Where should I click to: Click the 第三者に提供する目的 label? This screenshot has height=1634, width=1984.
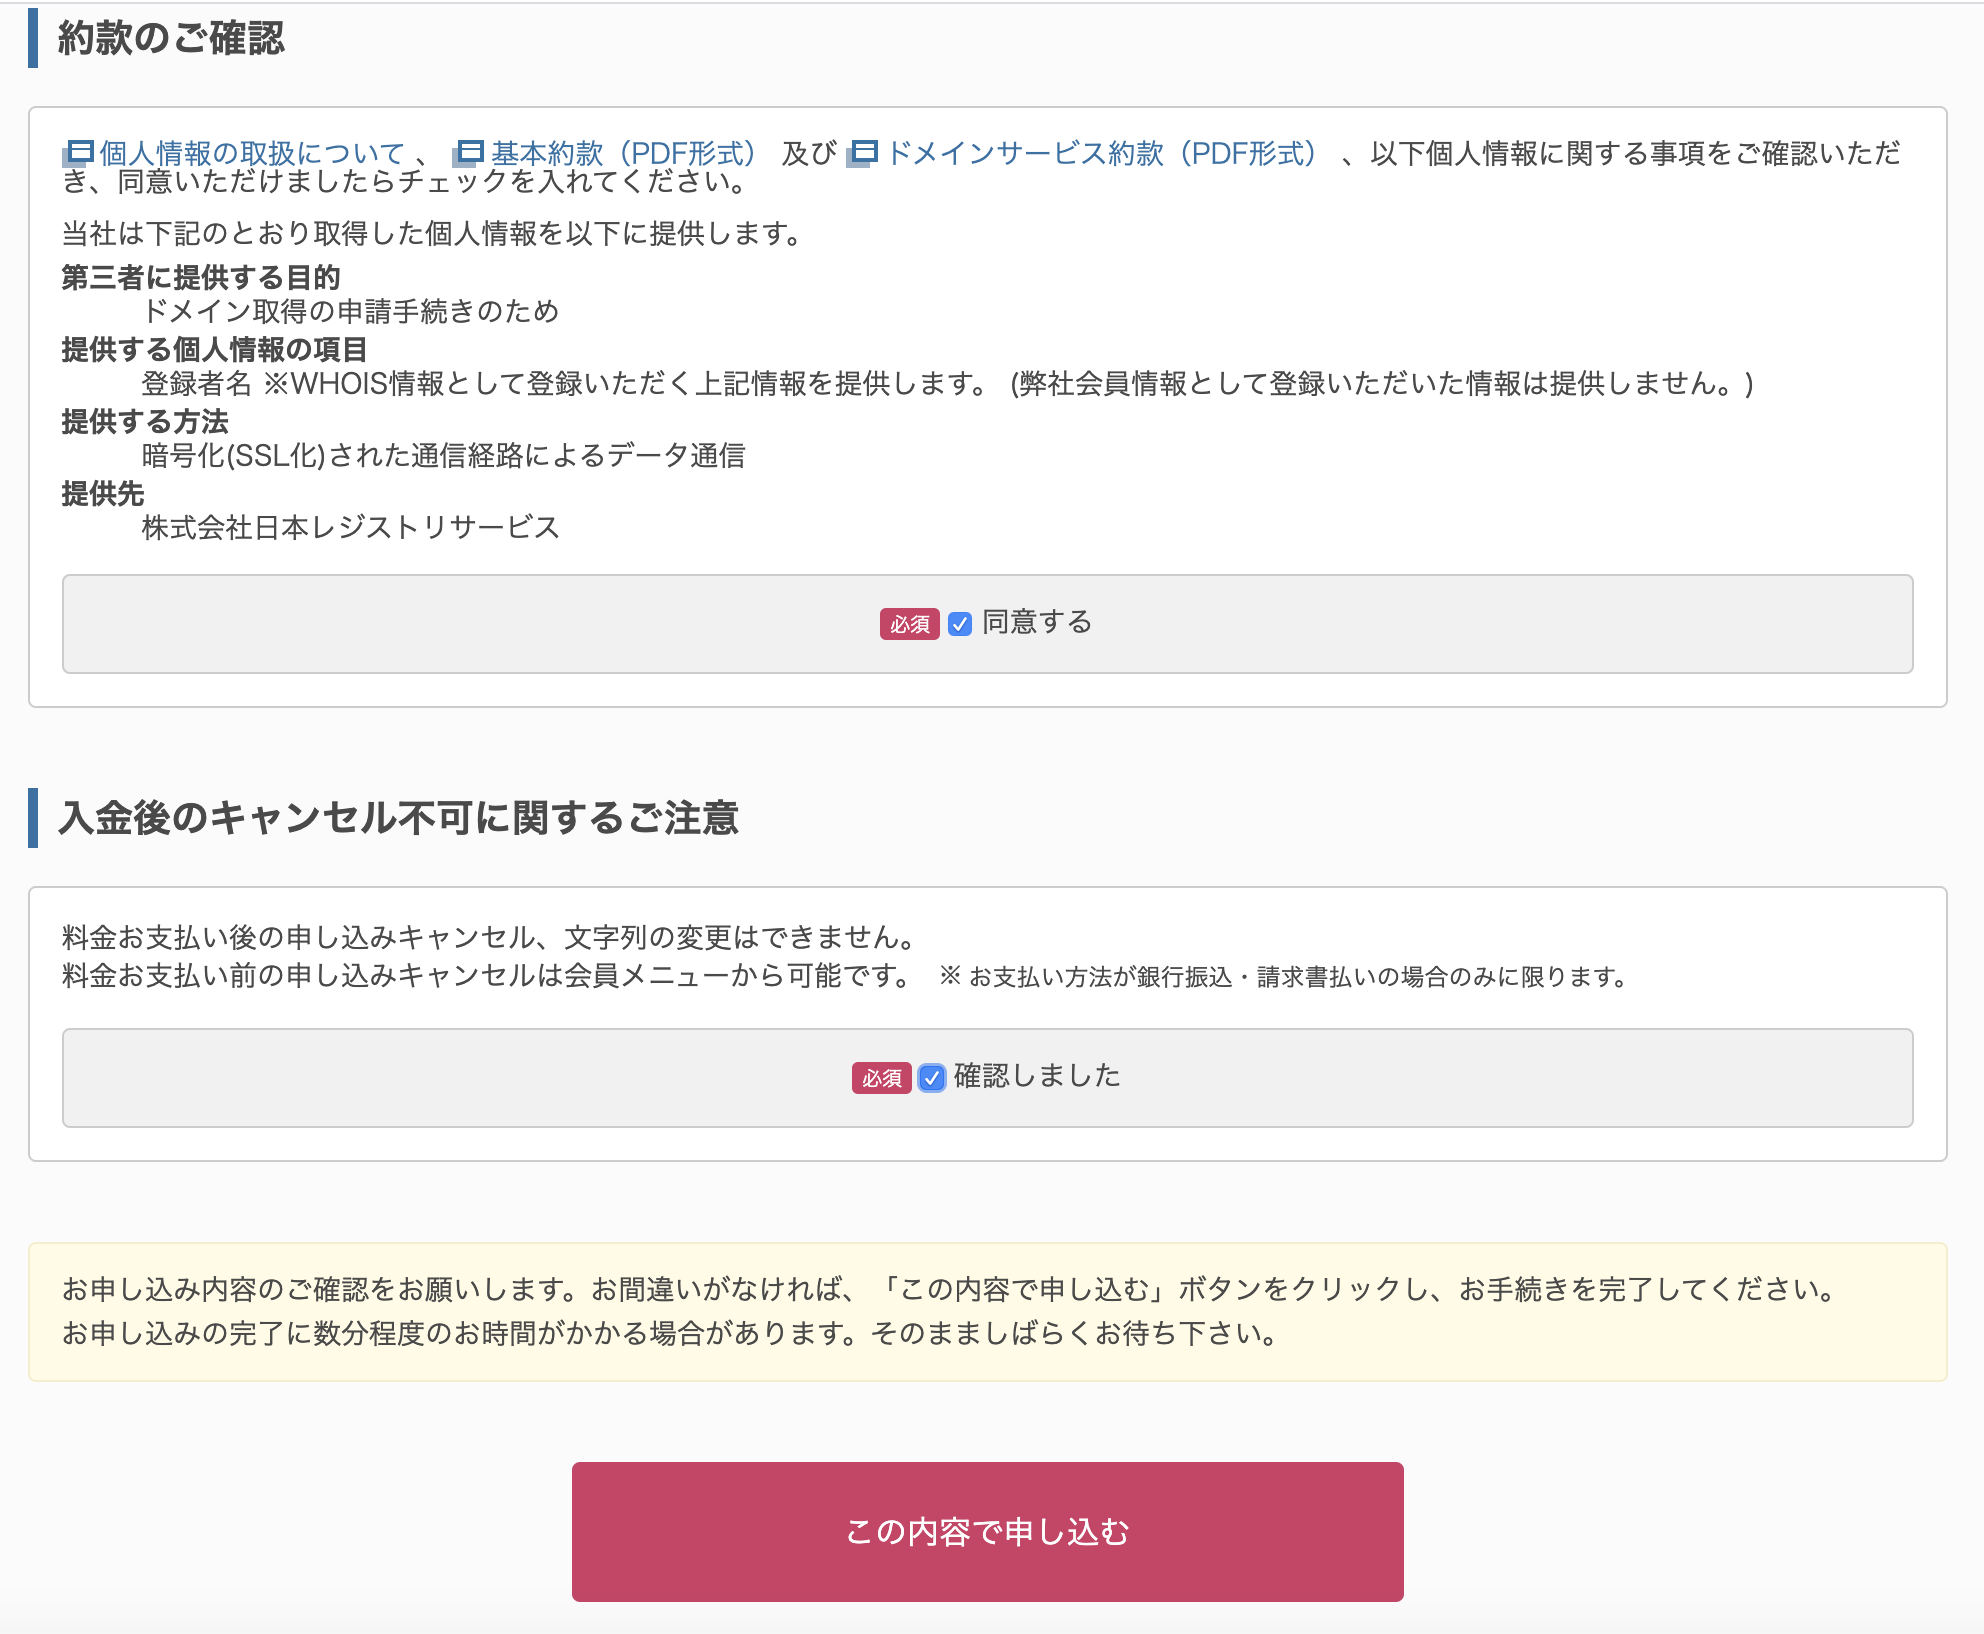click(201, 277)
